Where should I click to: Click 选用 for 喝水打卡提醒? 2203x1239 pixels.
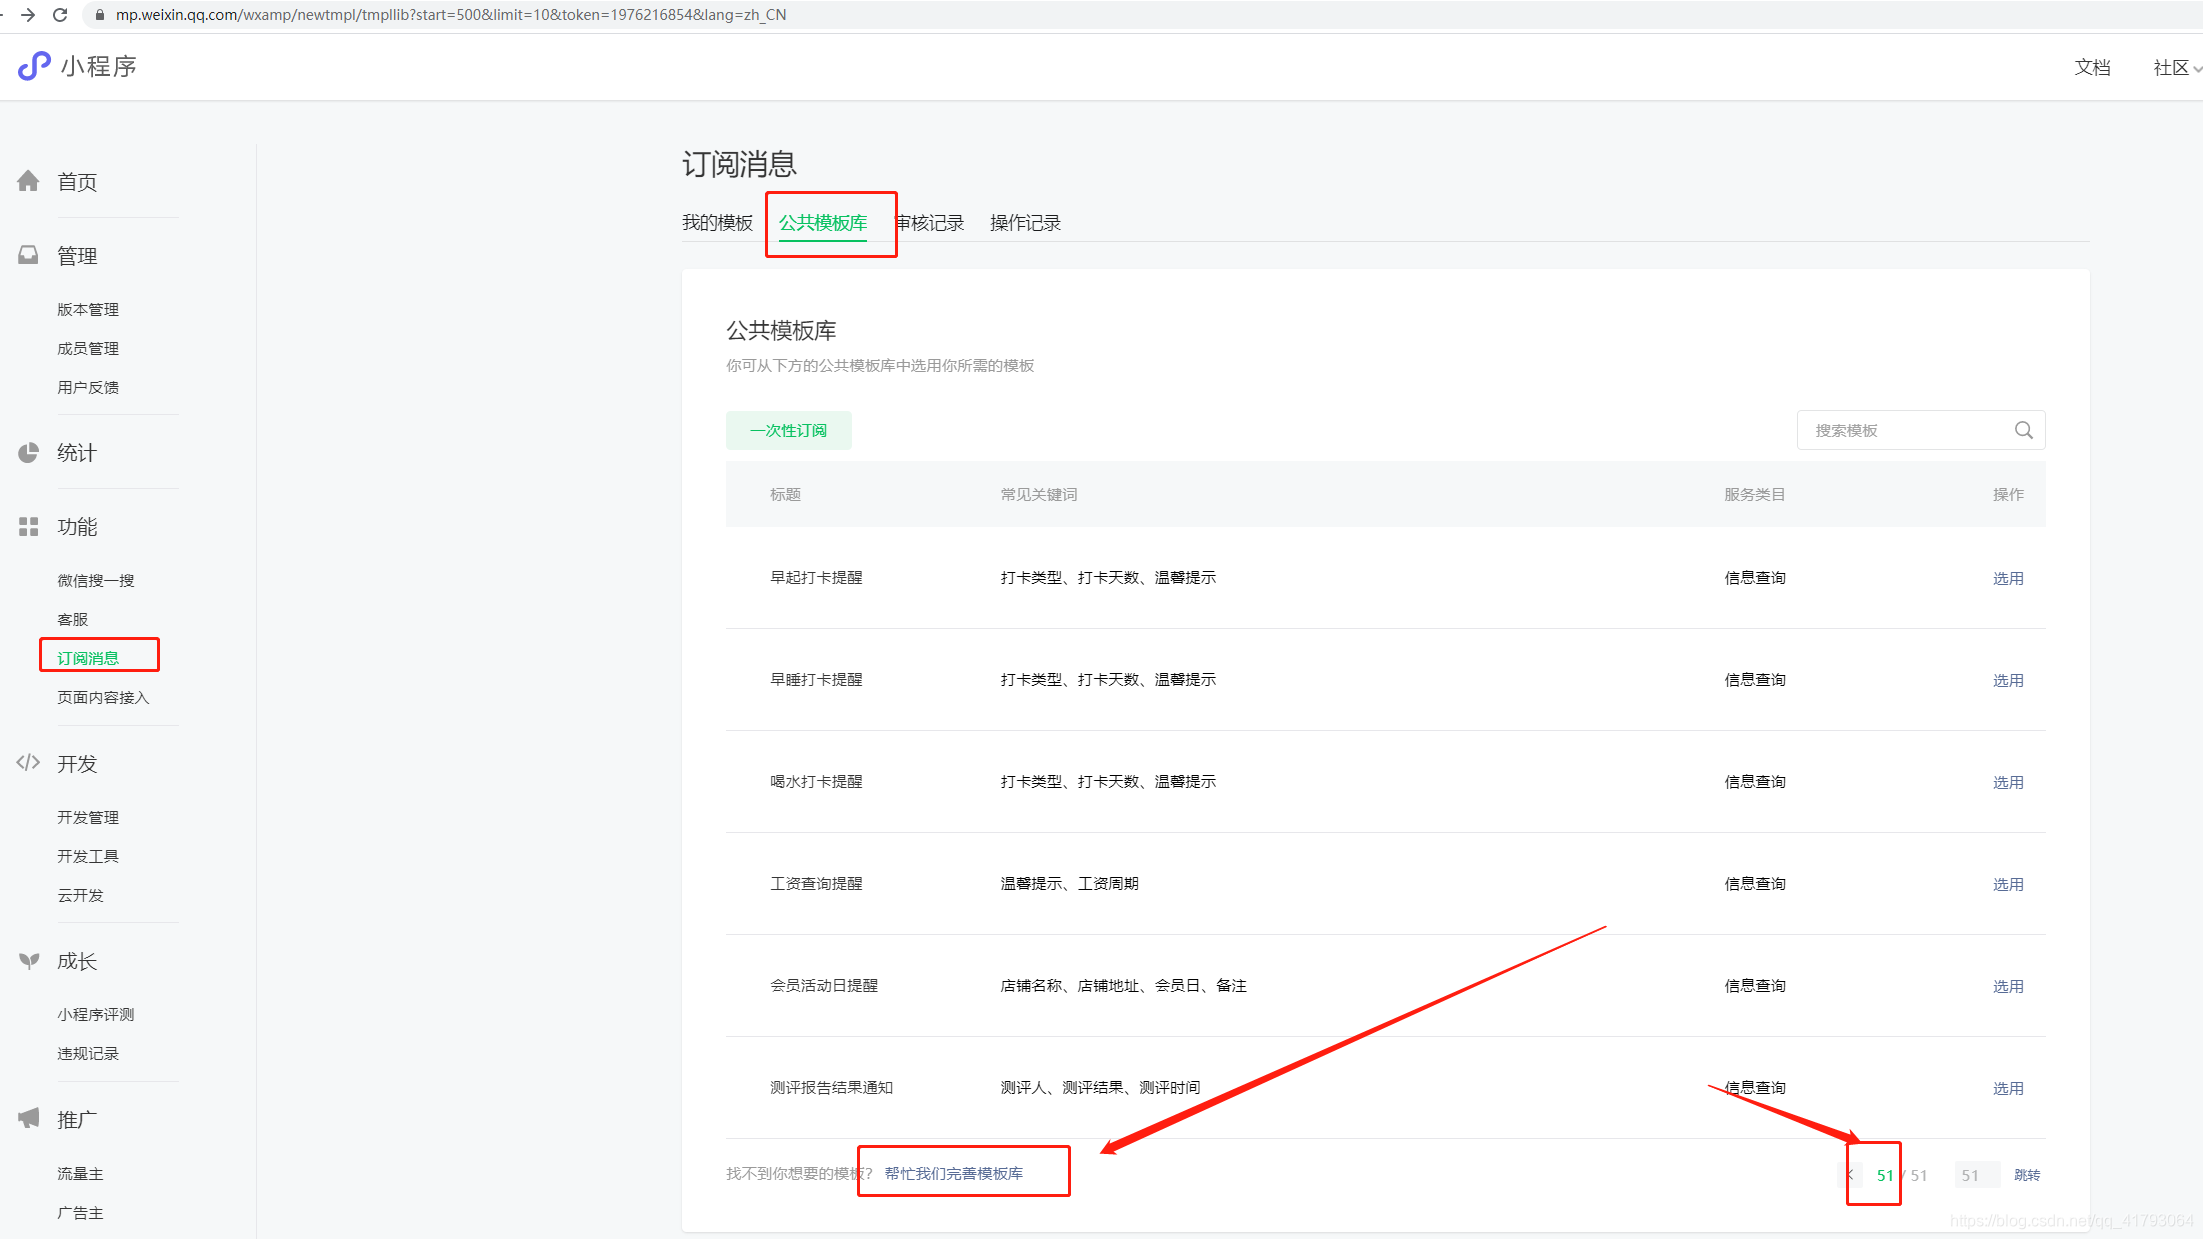coord(2008,782)
